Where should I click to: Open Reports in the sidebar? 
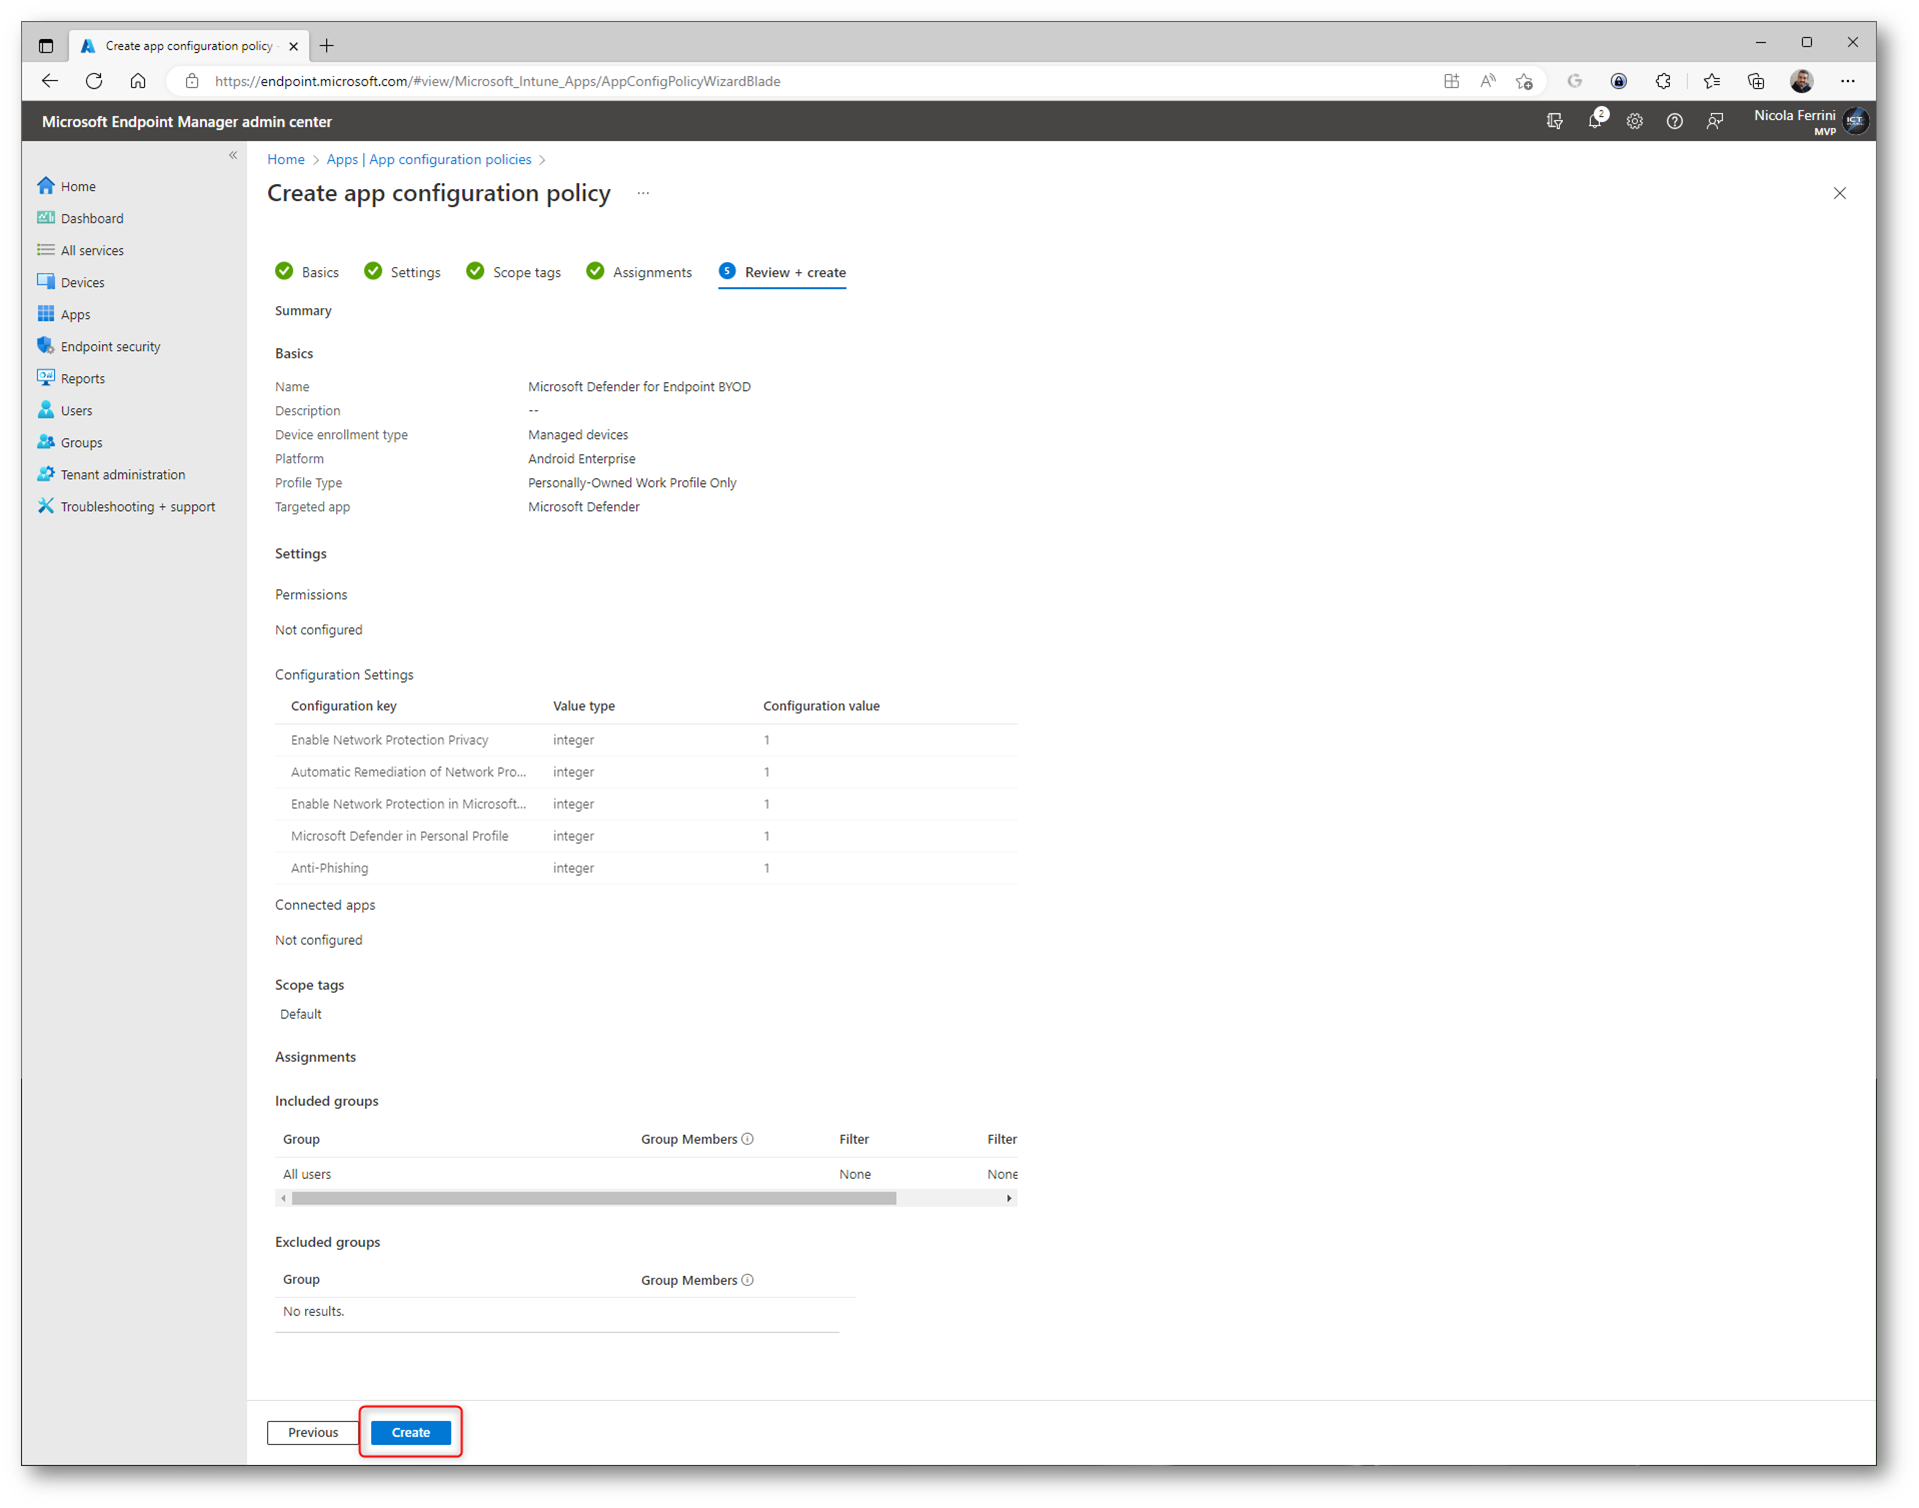(x=82, y=378)
